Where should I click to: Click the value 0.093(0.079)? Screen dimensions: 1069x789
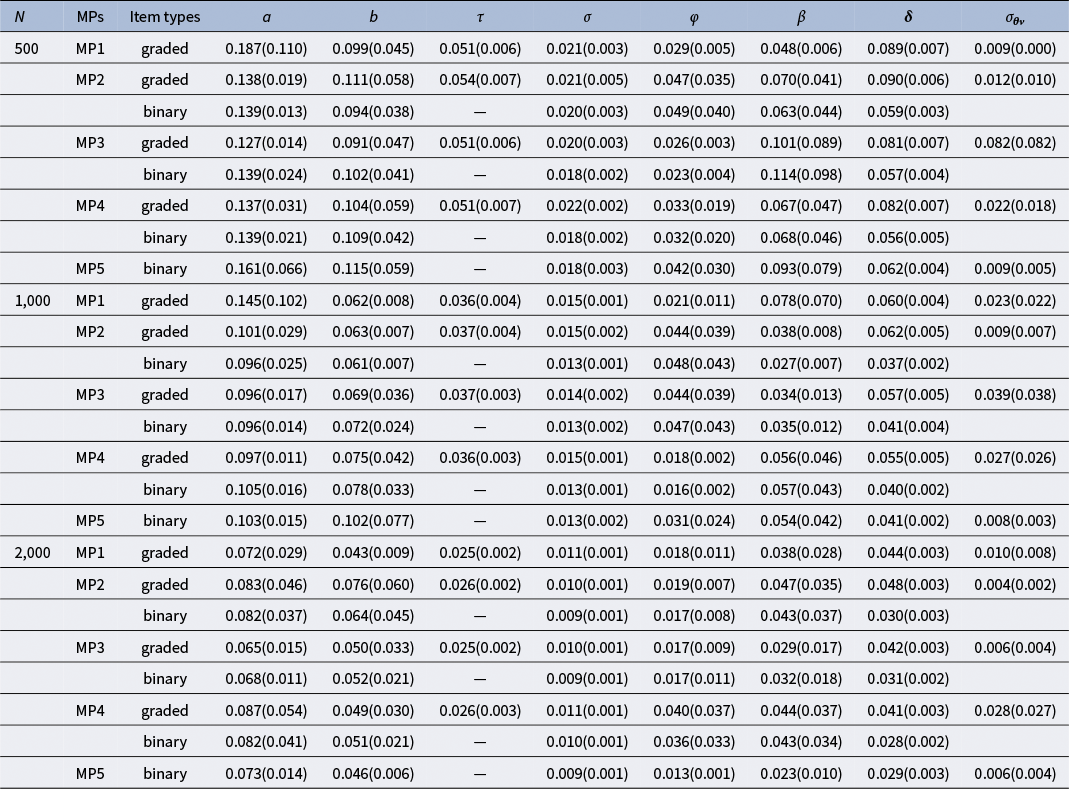click(801, 269)
